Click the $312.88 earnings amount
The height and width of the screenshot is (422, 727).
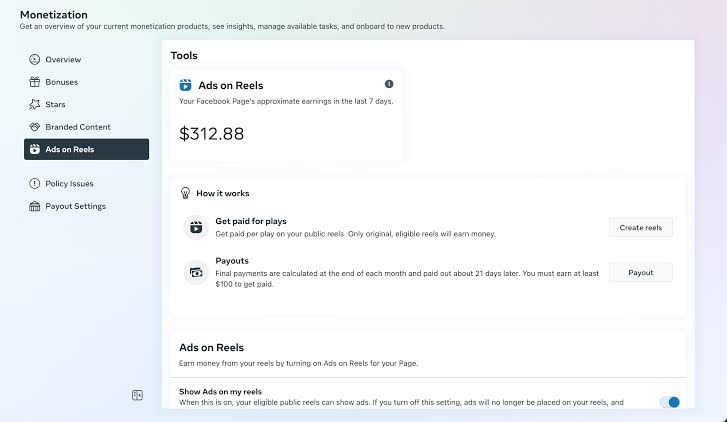pyautogui.click(x=211, y=133)
